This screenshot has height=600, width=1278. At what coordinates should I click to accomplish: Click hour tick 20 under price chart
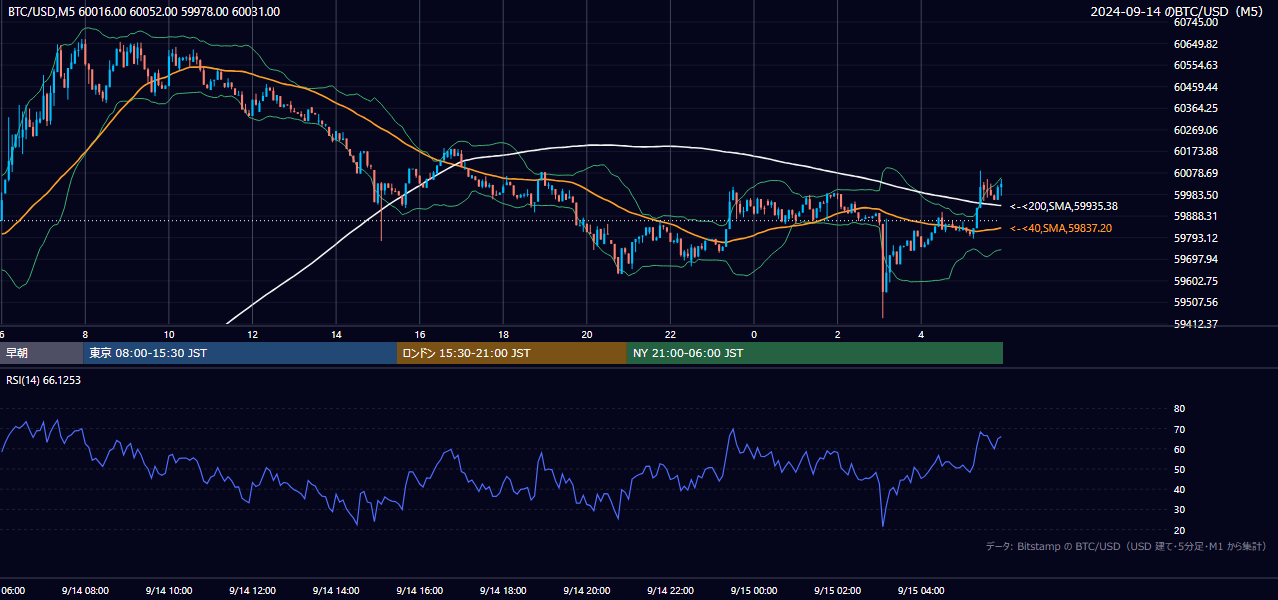pos(587,335)
